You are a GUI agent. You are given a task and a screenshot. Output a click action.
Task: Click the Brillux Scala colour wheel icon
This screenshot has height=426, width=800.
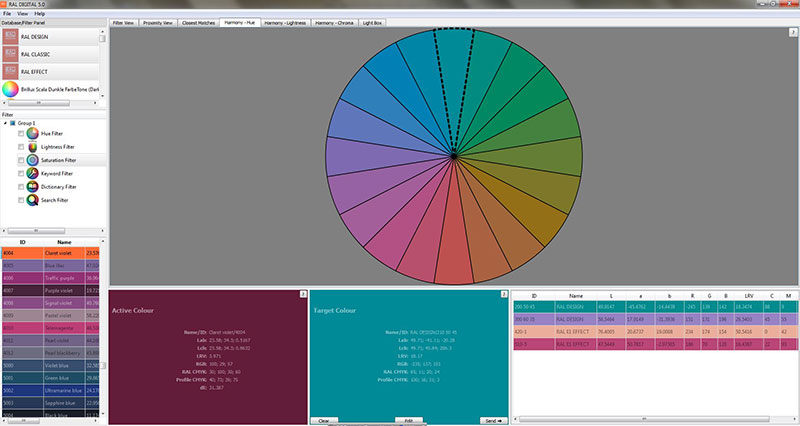[x=10, y=89]
